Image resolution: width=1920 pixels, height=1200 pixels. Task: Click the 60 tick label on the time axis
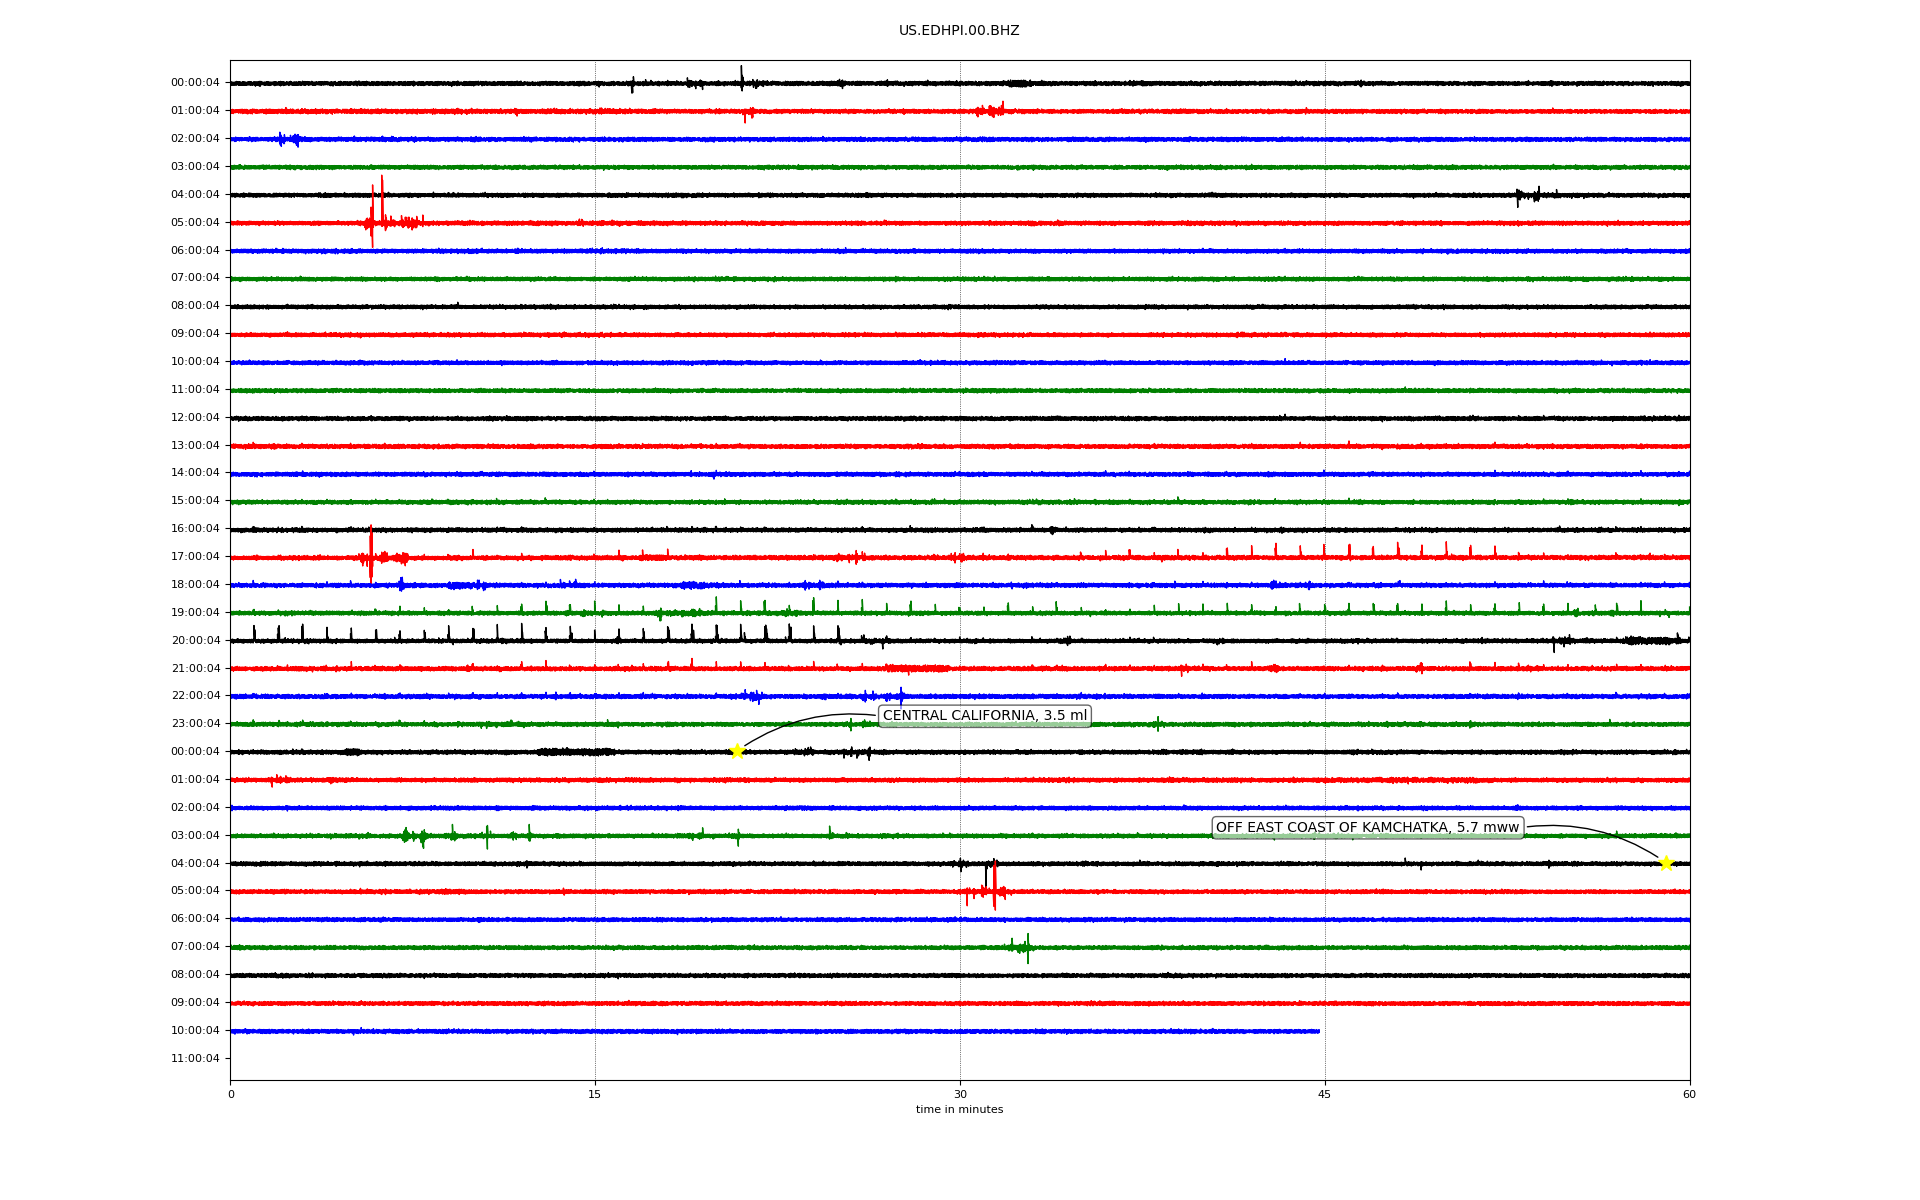pos(1689,1094)
